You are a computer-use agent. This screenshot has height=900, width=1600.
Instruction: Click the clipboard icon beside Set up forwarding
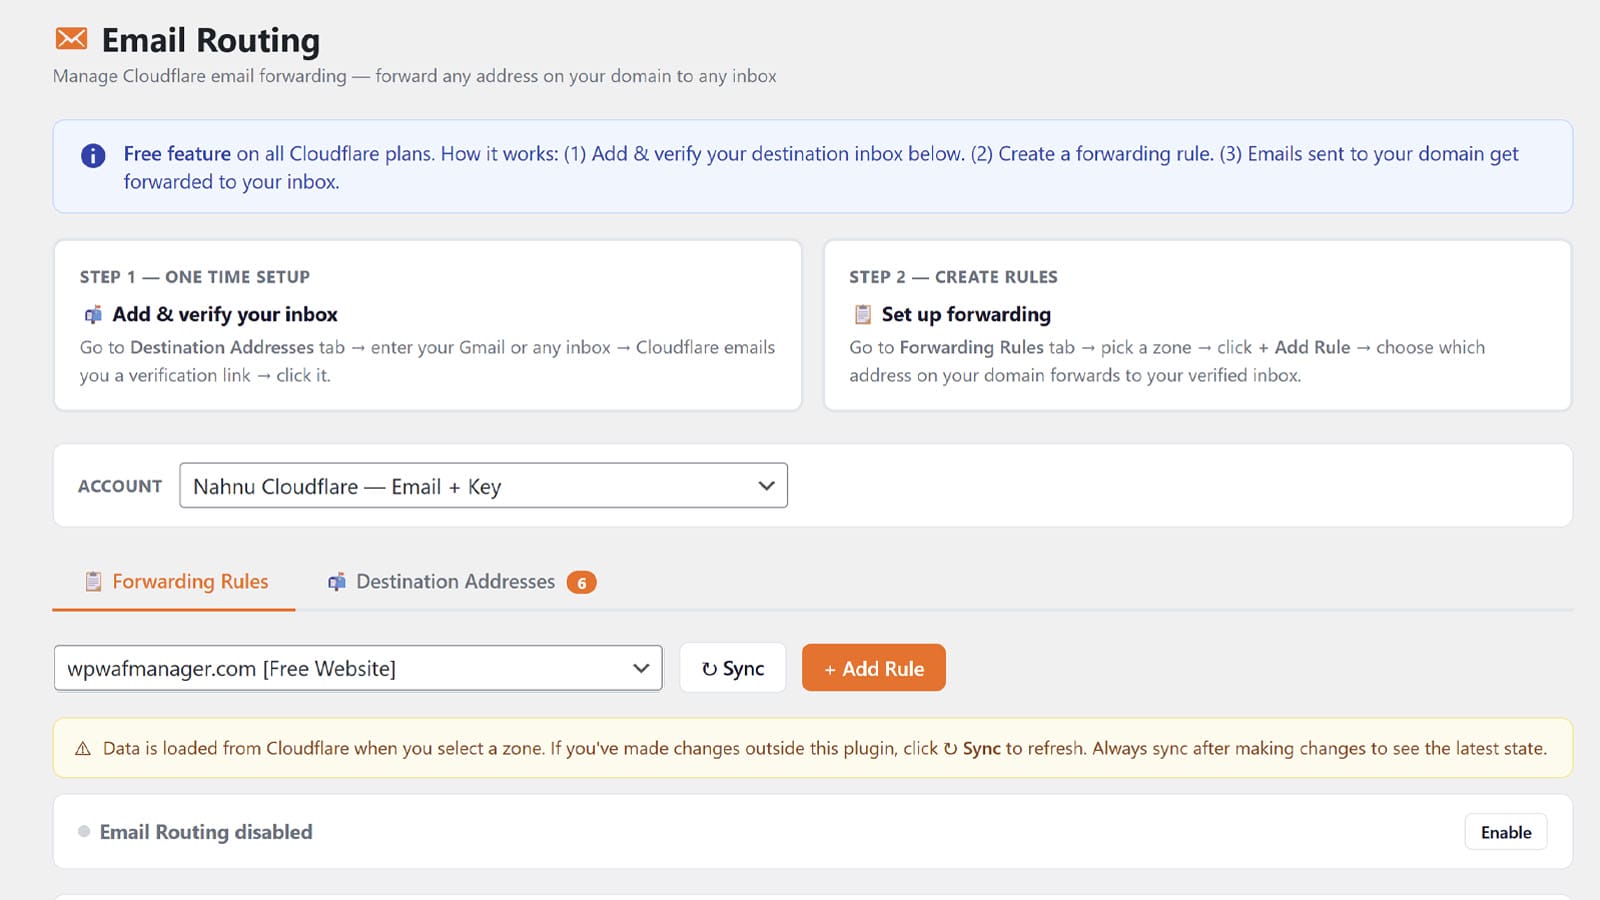pos(863,315)
